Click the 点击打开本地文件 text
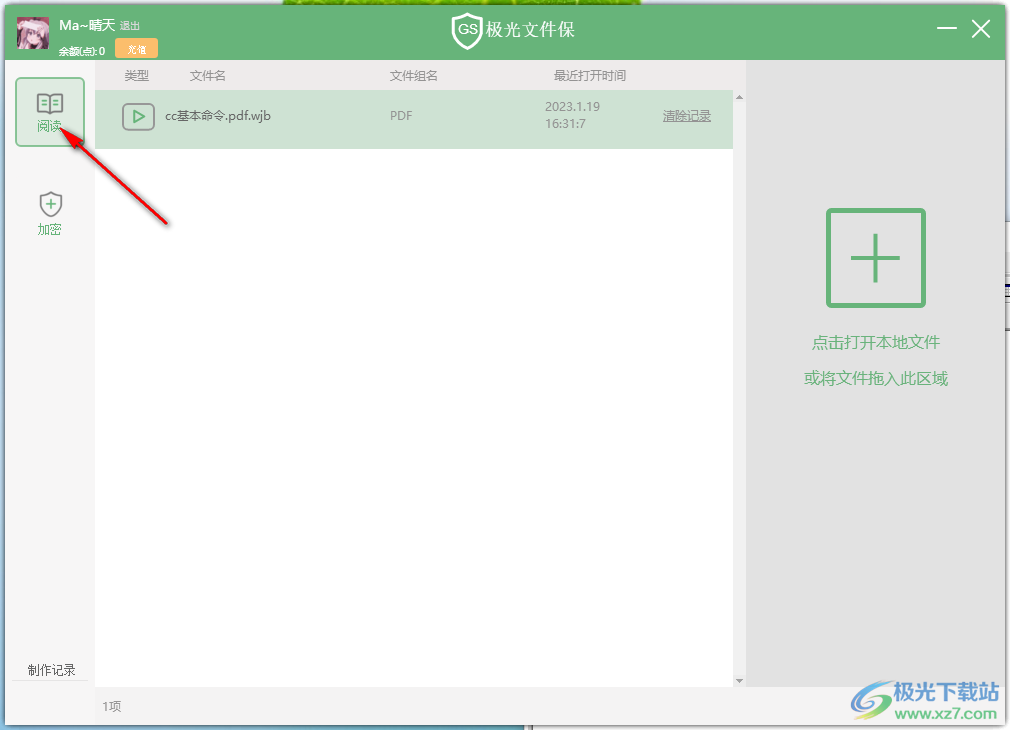This screenshot has width=1010, height=730. (x=875, y=342)
